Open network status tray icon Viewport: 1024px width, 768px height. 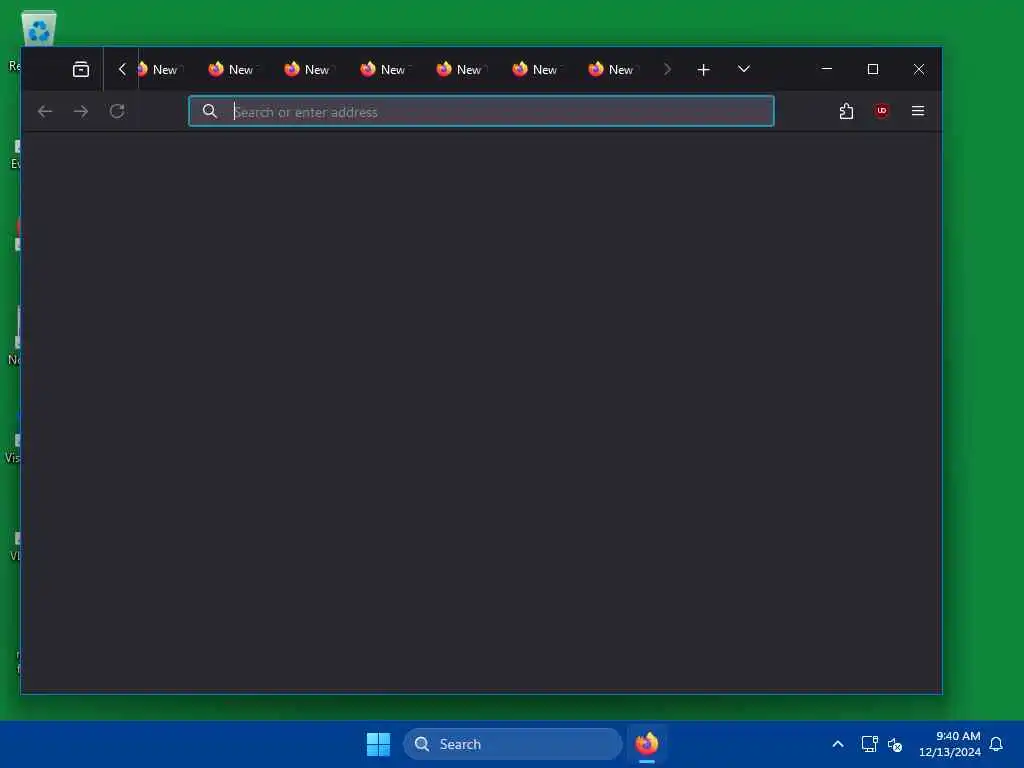[869, 744]
